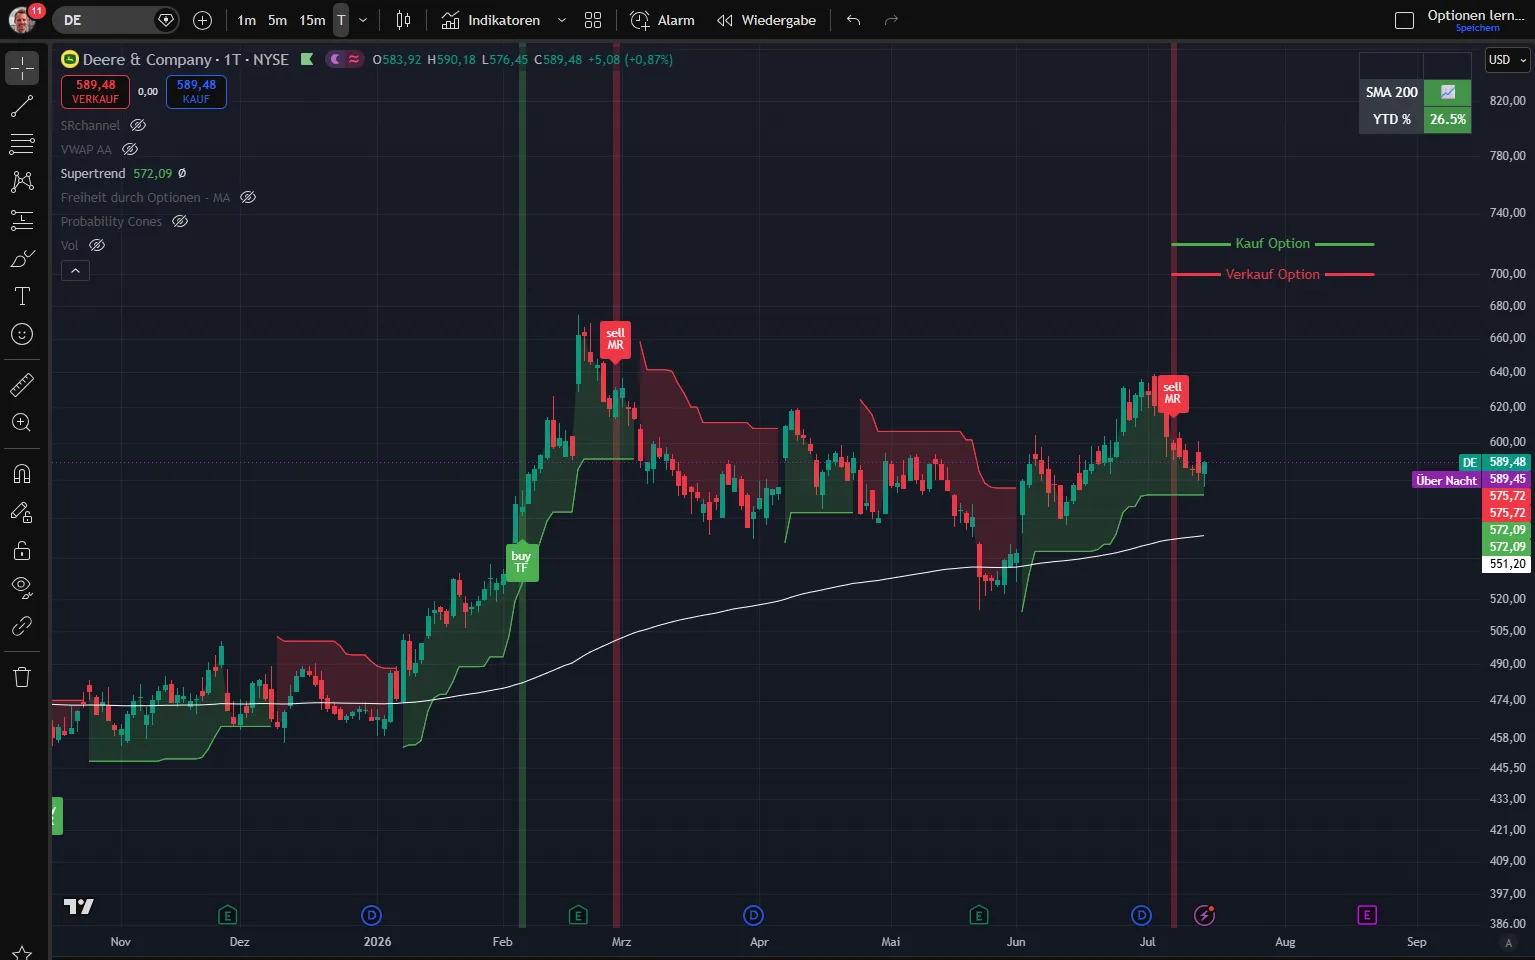
Task: Open the emoji and icons tool
Action: point(22,334)
